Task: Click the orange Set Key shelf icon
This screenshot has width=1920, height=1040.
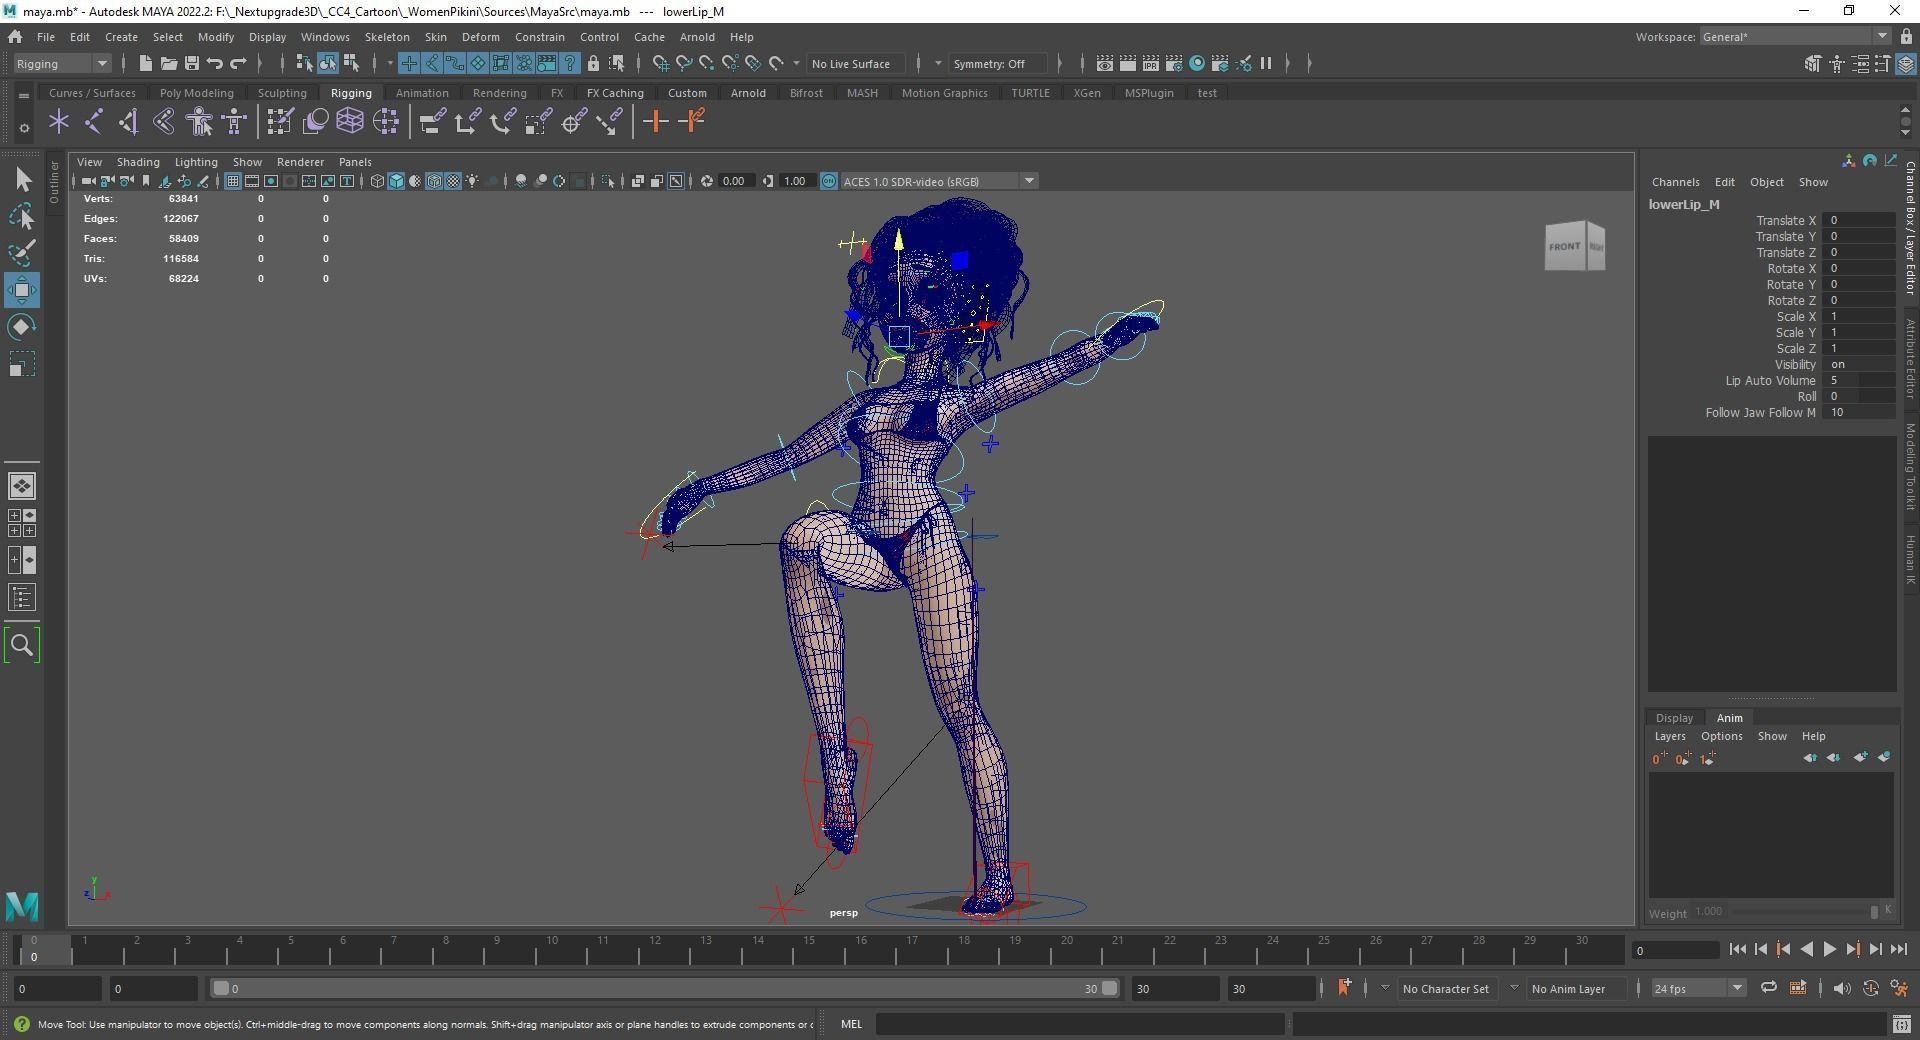Action: coord(656,122)
